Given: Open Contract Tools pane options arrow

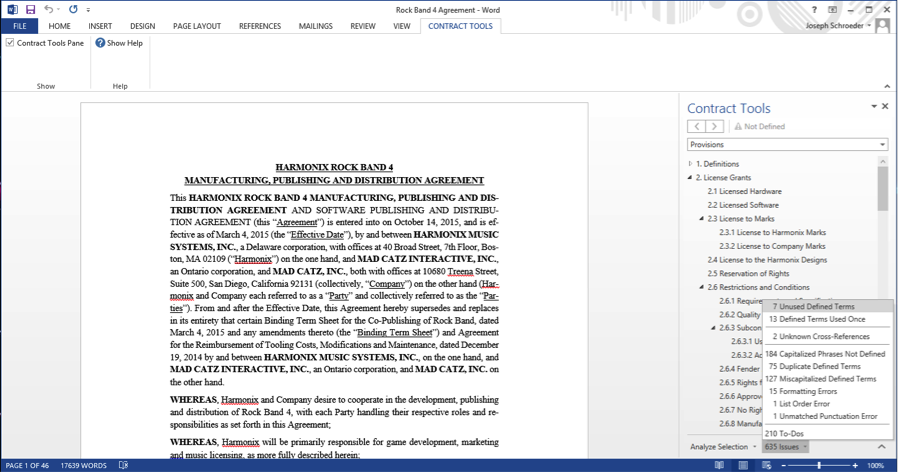Looking at the screenshot, I should tap(874, 106).
